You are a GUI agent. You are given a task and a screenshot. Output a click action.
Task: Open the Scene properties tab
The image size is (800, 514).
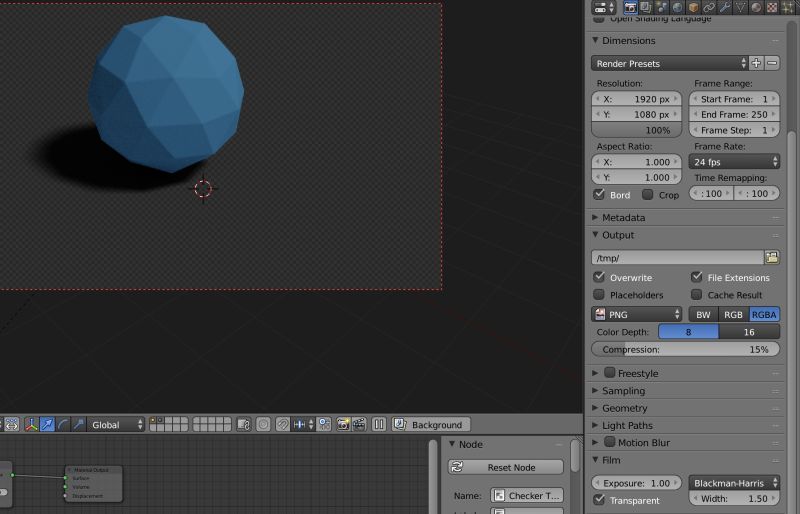click(x=662, y=7)
